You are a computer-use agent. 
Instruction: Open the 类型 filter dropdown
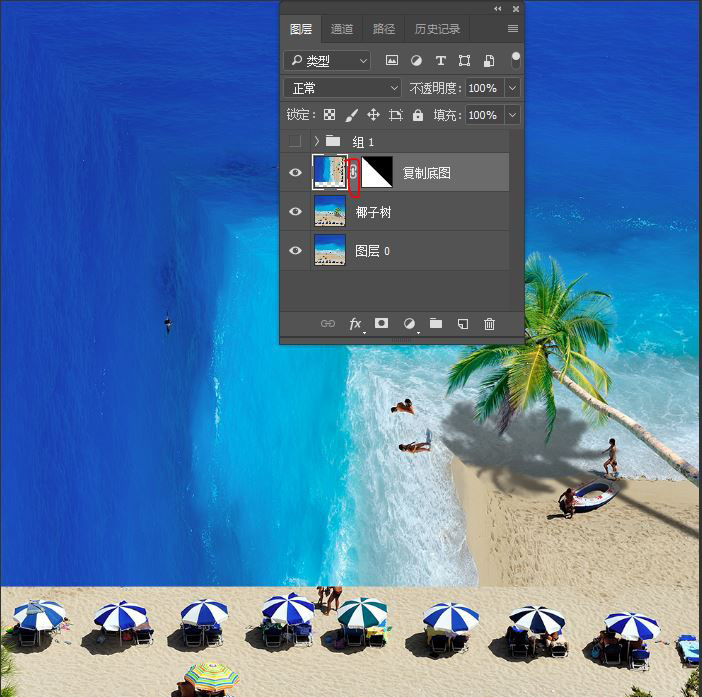tap(327, 60)
